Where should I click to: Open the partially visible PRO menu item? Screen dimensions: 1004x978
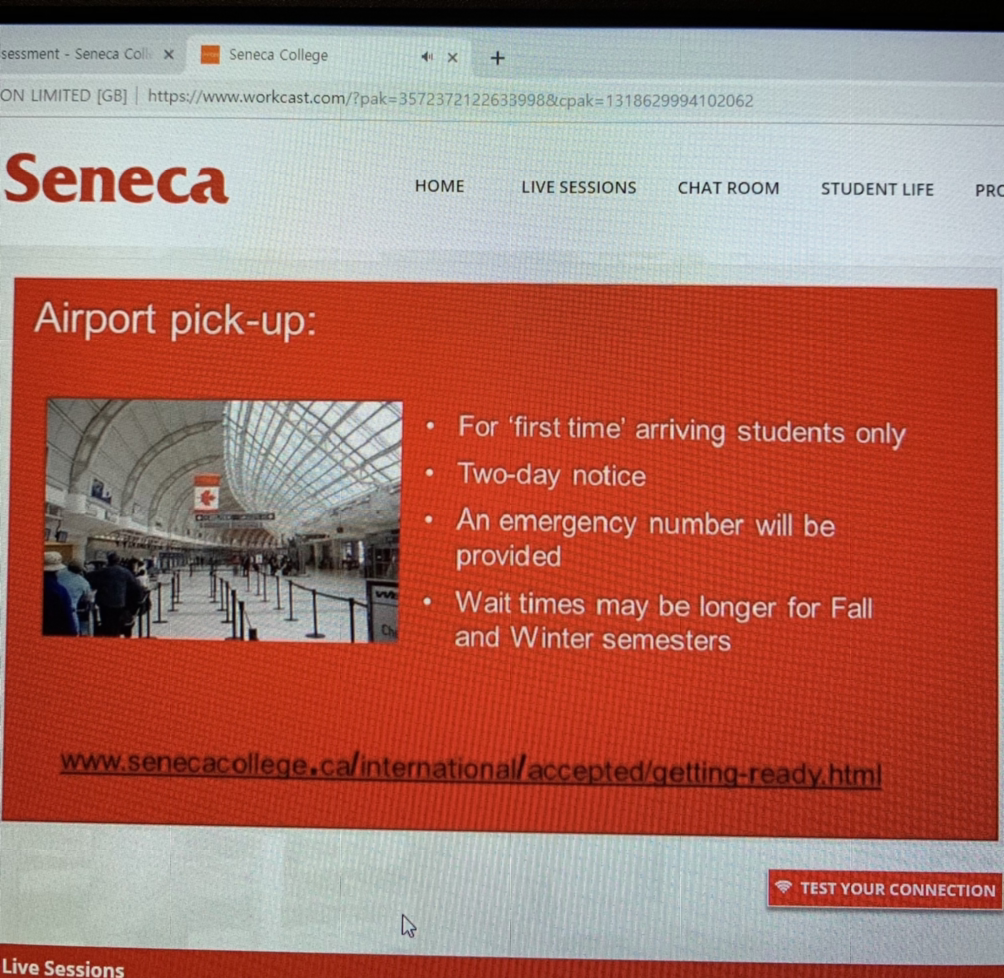click(x=989, y=190)
